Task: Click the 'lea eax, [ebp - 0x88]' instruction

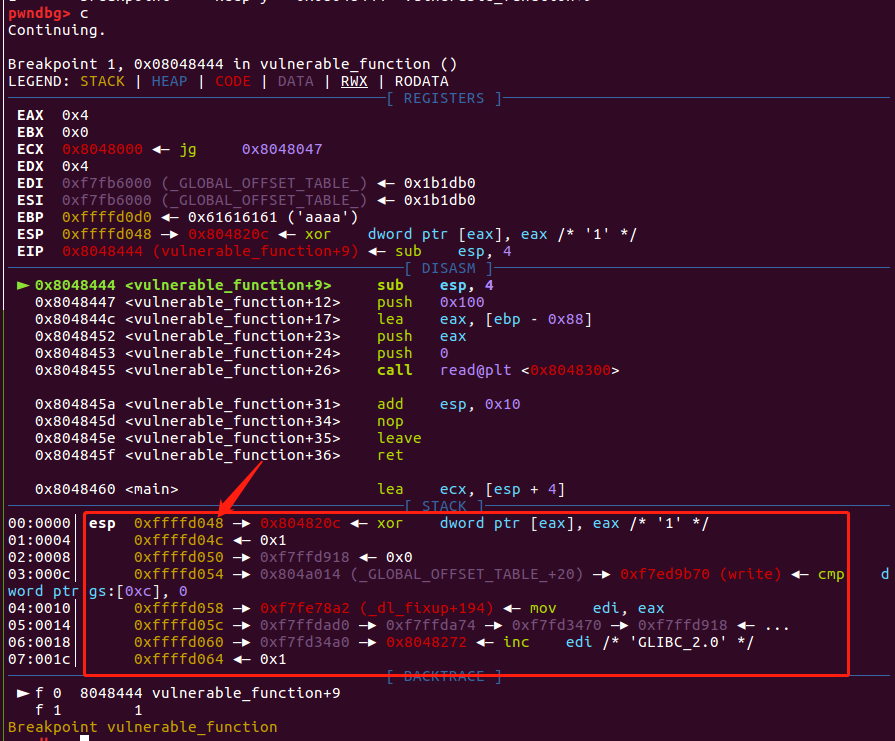Action: (484, 319)
